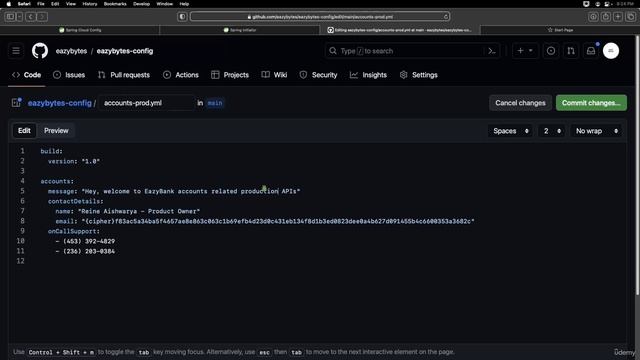640x360 pixels.
Task: Open the pull requests icon in header
Action: pos(571,51)
